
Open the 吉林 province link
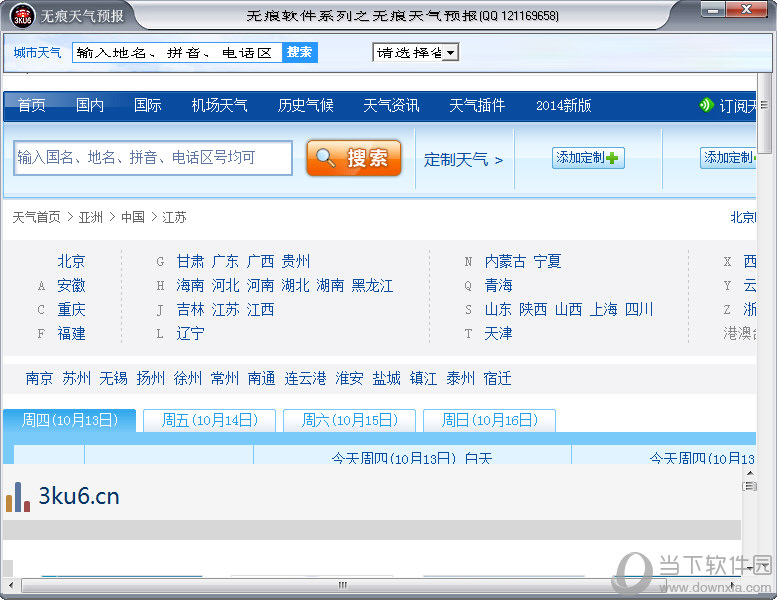coord(190,310)
